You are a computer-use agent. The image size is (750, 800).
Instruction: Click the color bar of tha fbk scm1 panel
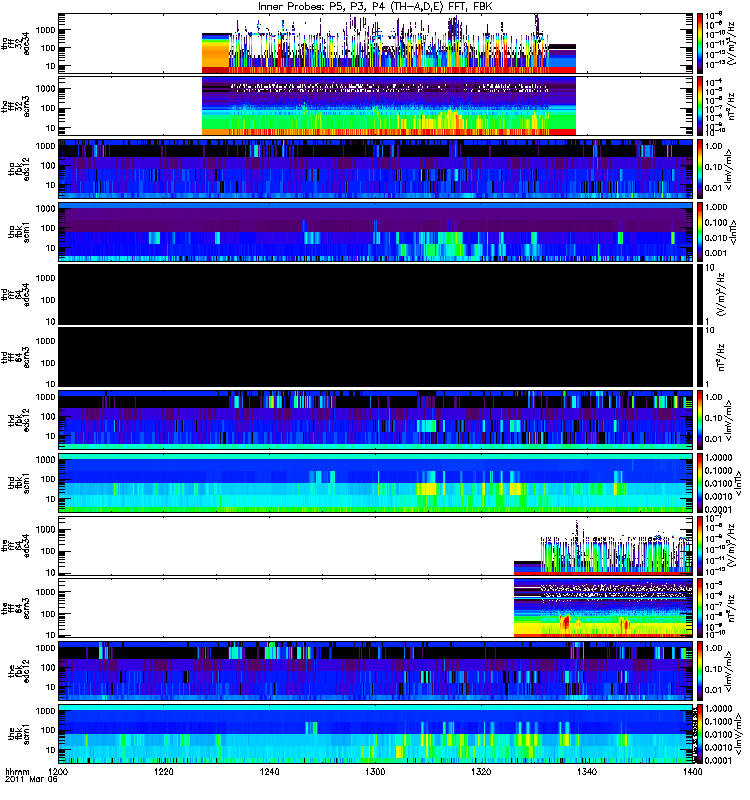(700, 232)
